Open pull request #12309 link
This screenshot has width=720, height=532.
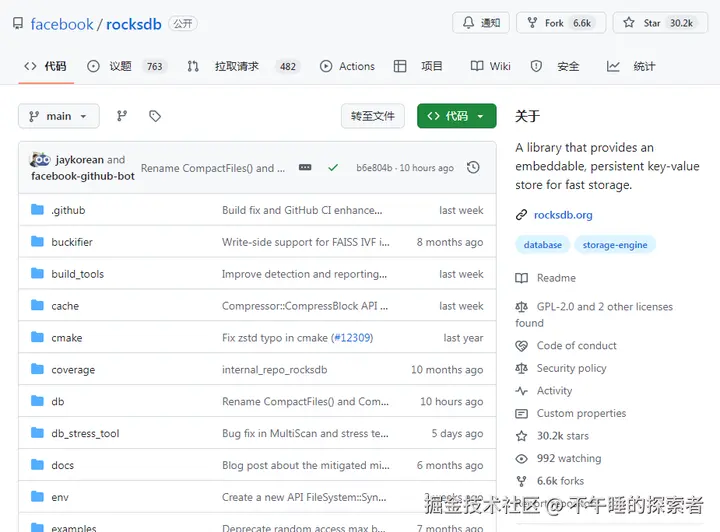click(352, 338)
